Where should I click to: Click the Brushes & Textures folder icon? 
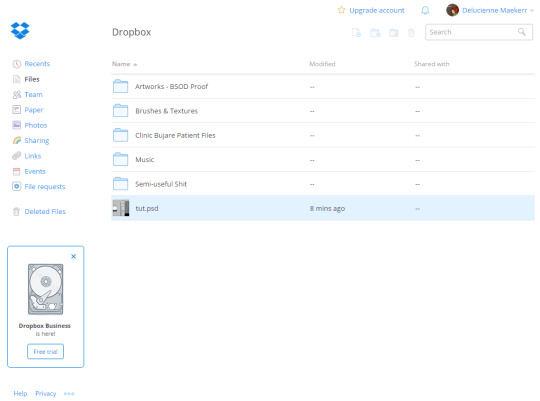(x=121, y=111)
